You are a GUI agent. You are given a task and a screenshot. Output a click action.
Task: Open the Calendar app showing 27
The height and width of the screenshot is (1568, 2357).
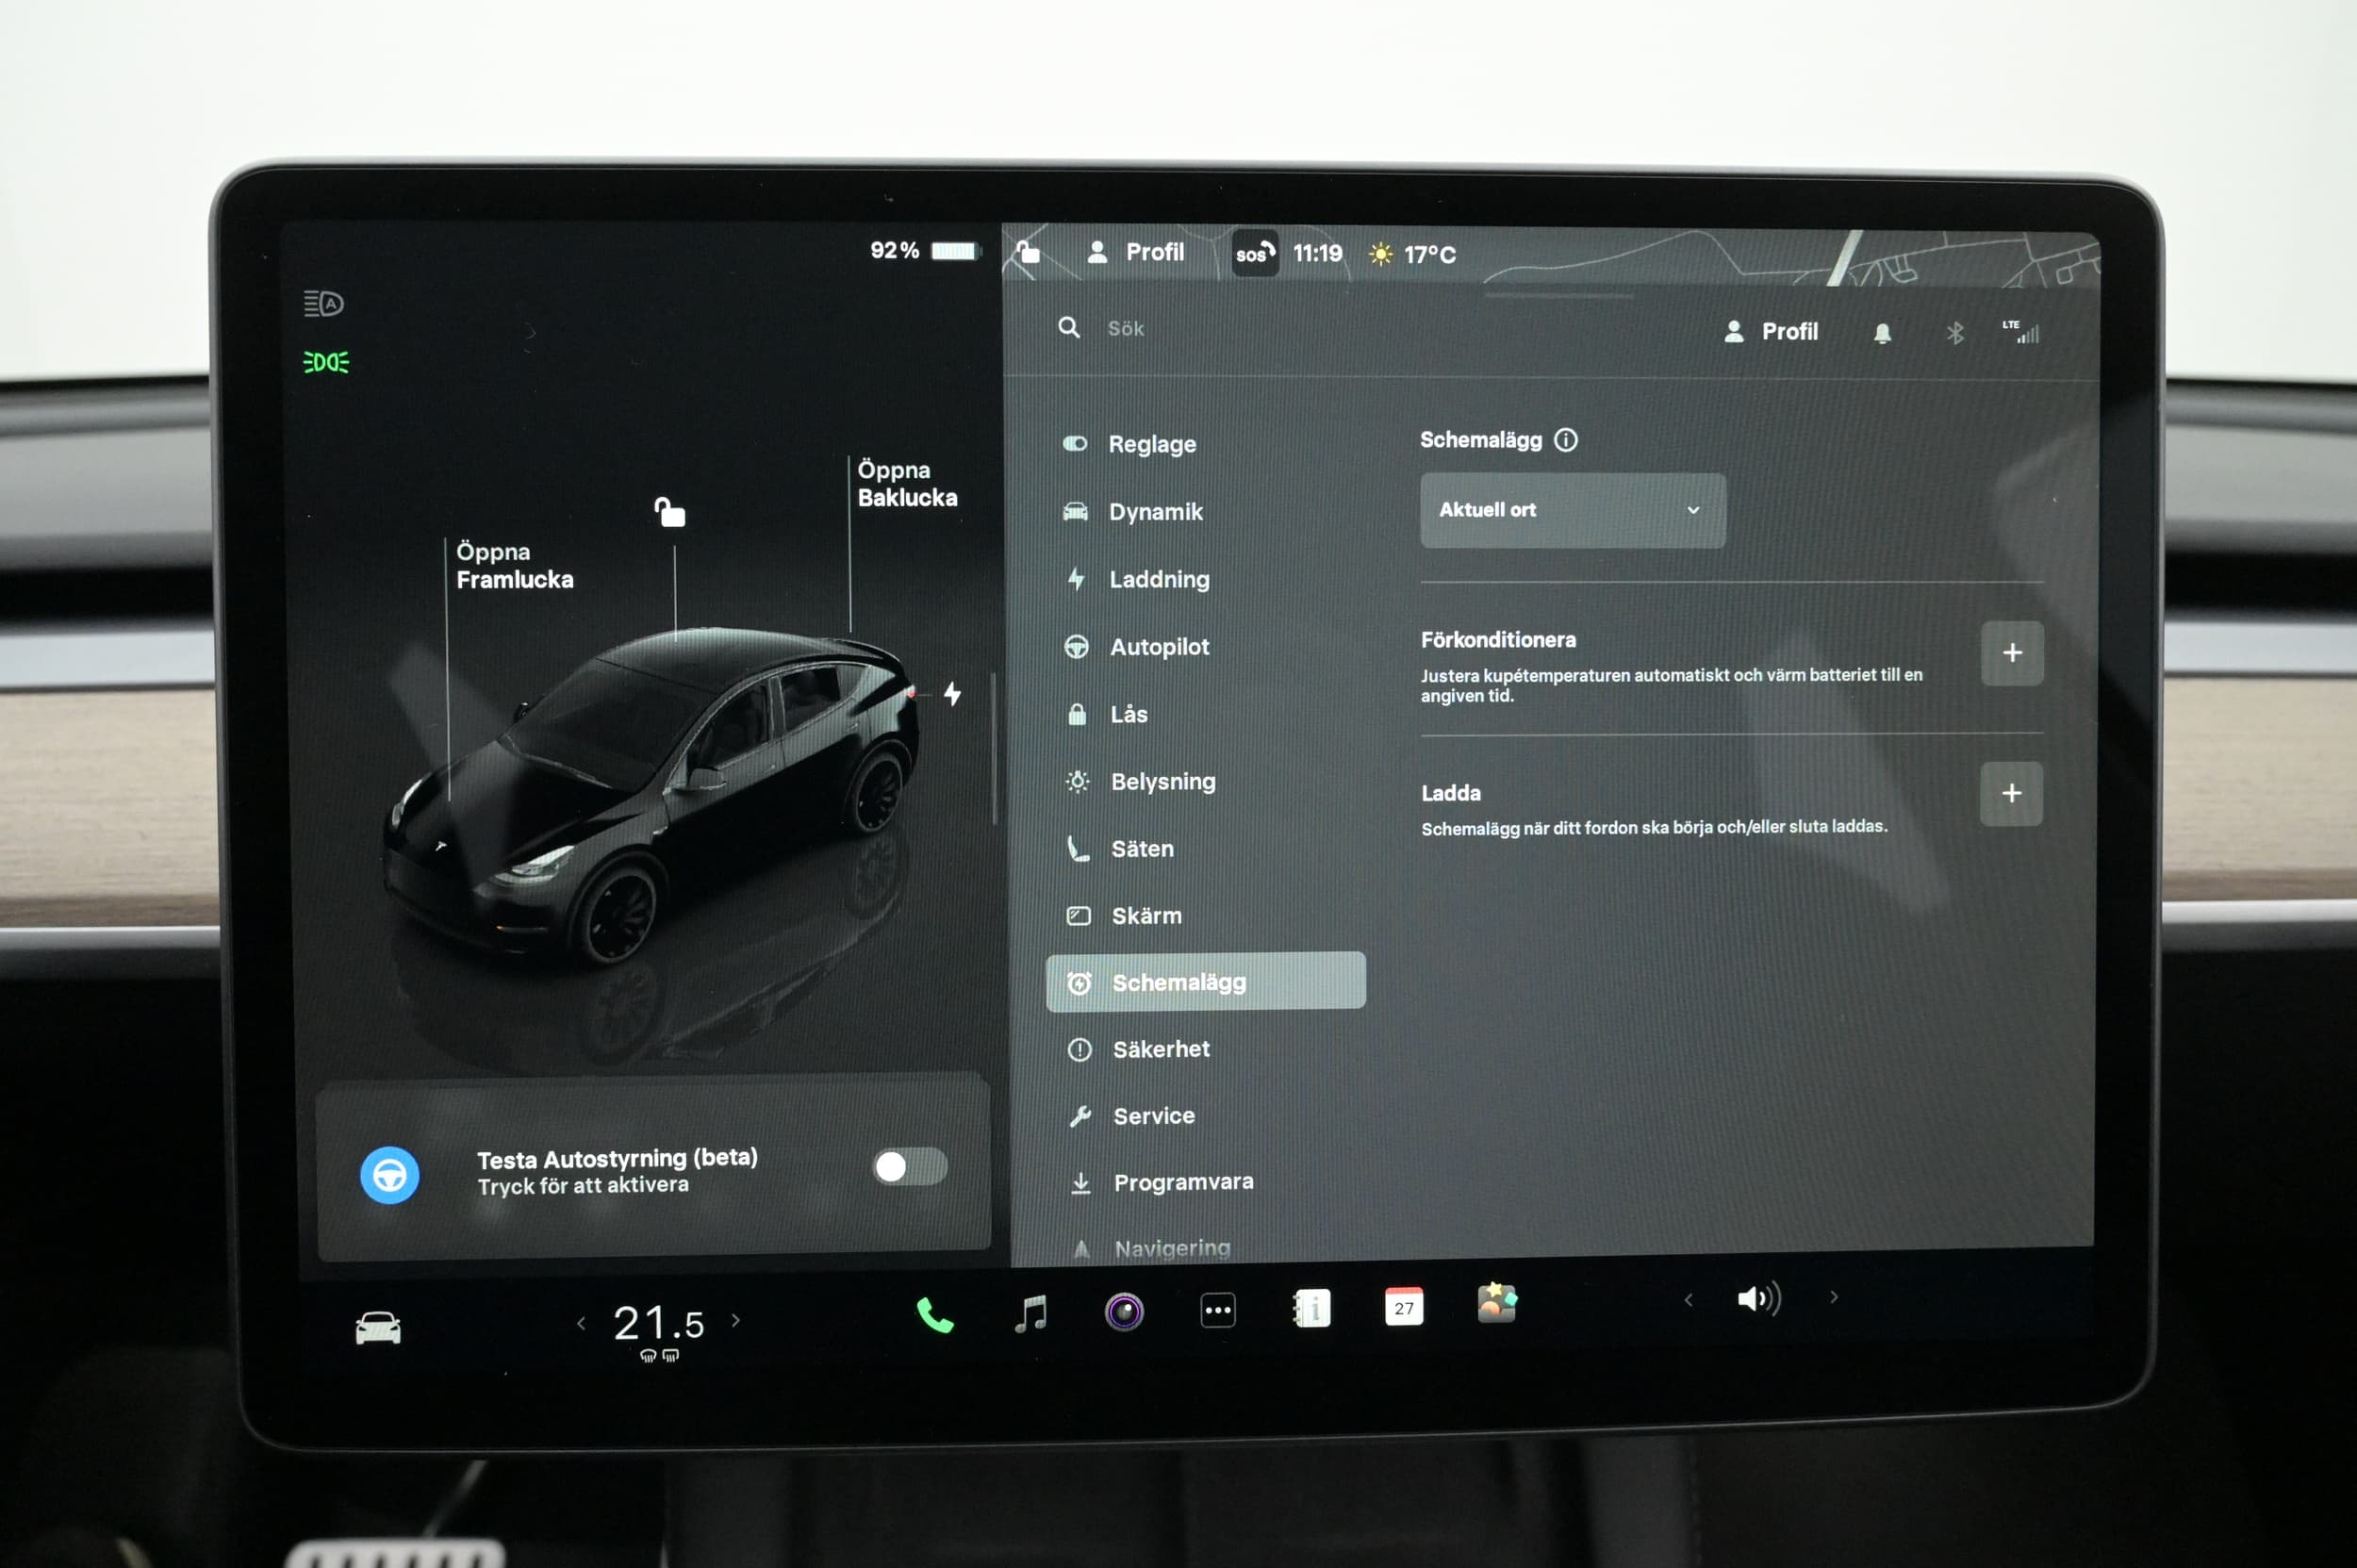[1404, 1306]
